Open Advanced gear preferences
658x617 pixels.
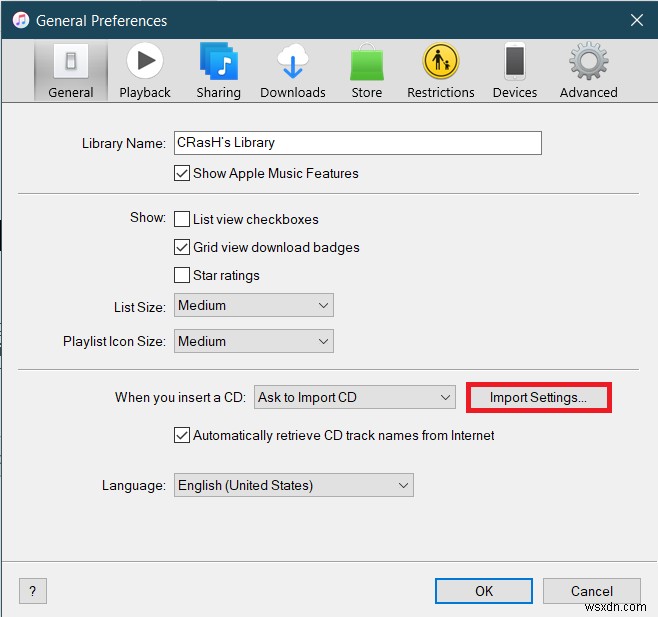click(588, 71)
